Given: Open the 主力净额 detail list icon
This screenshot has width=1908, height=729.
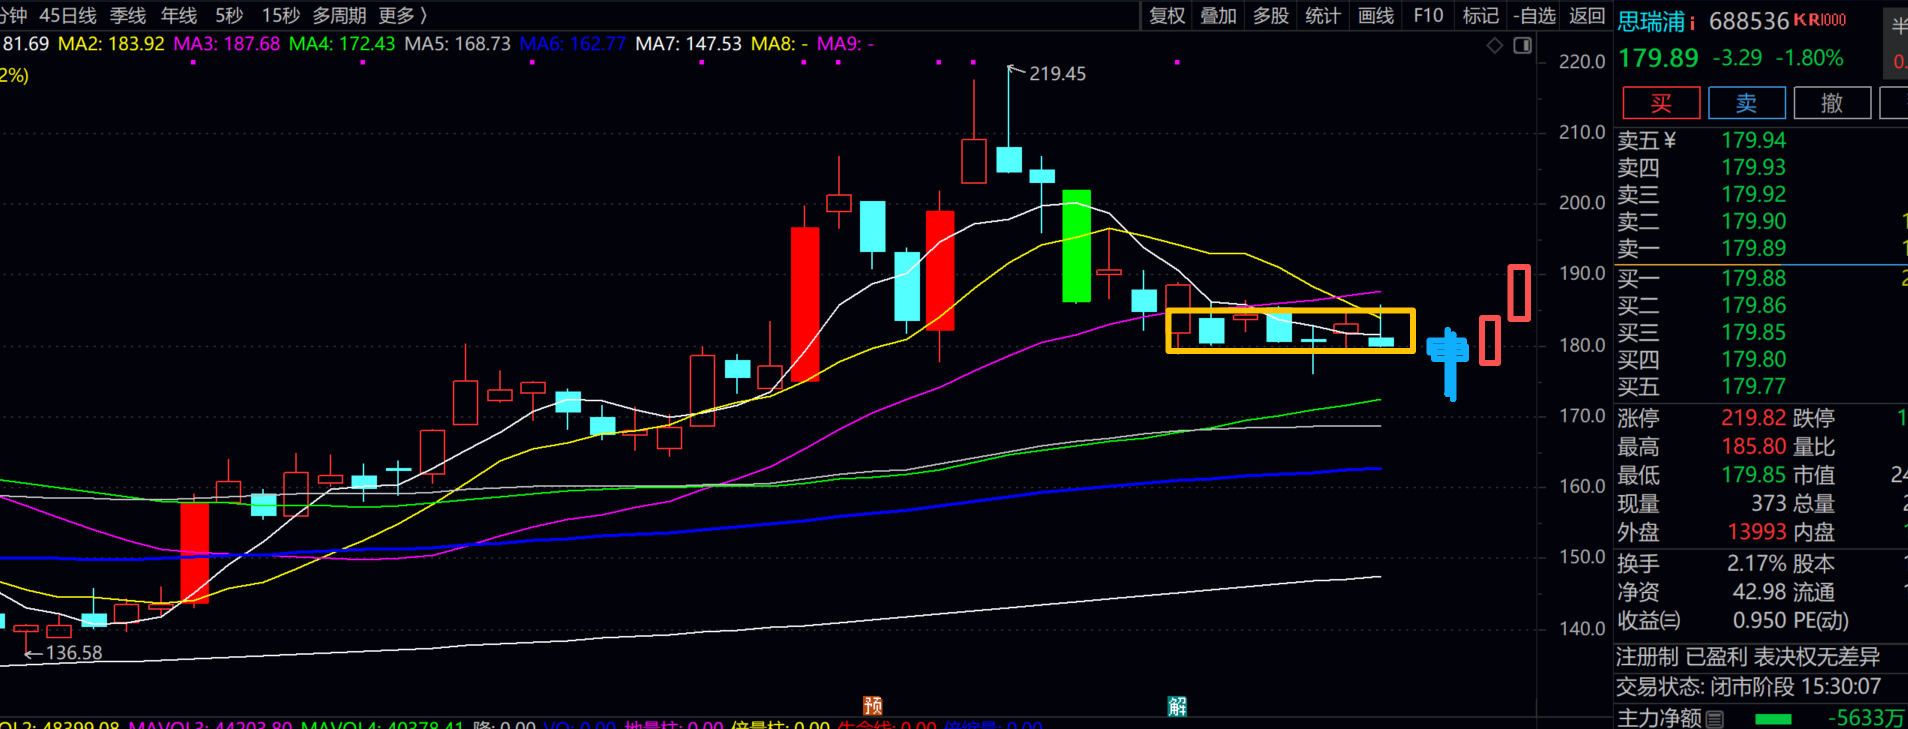Looking at the screenshot, I should click(1714, 718).
